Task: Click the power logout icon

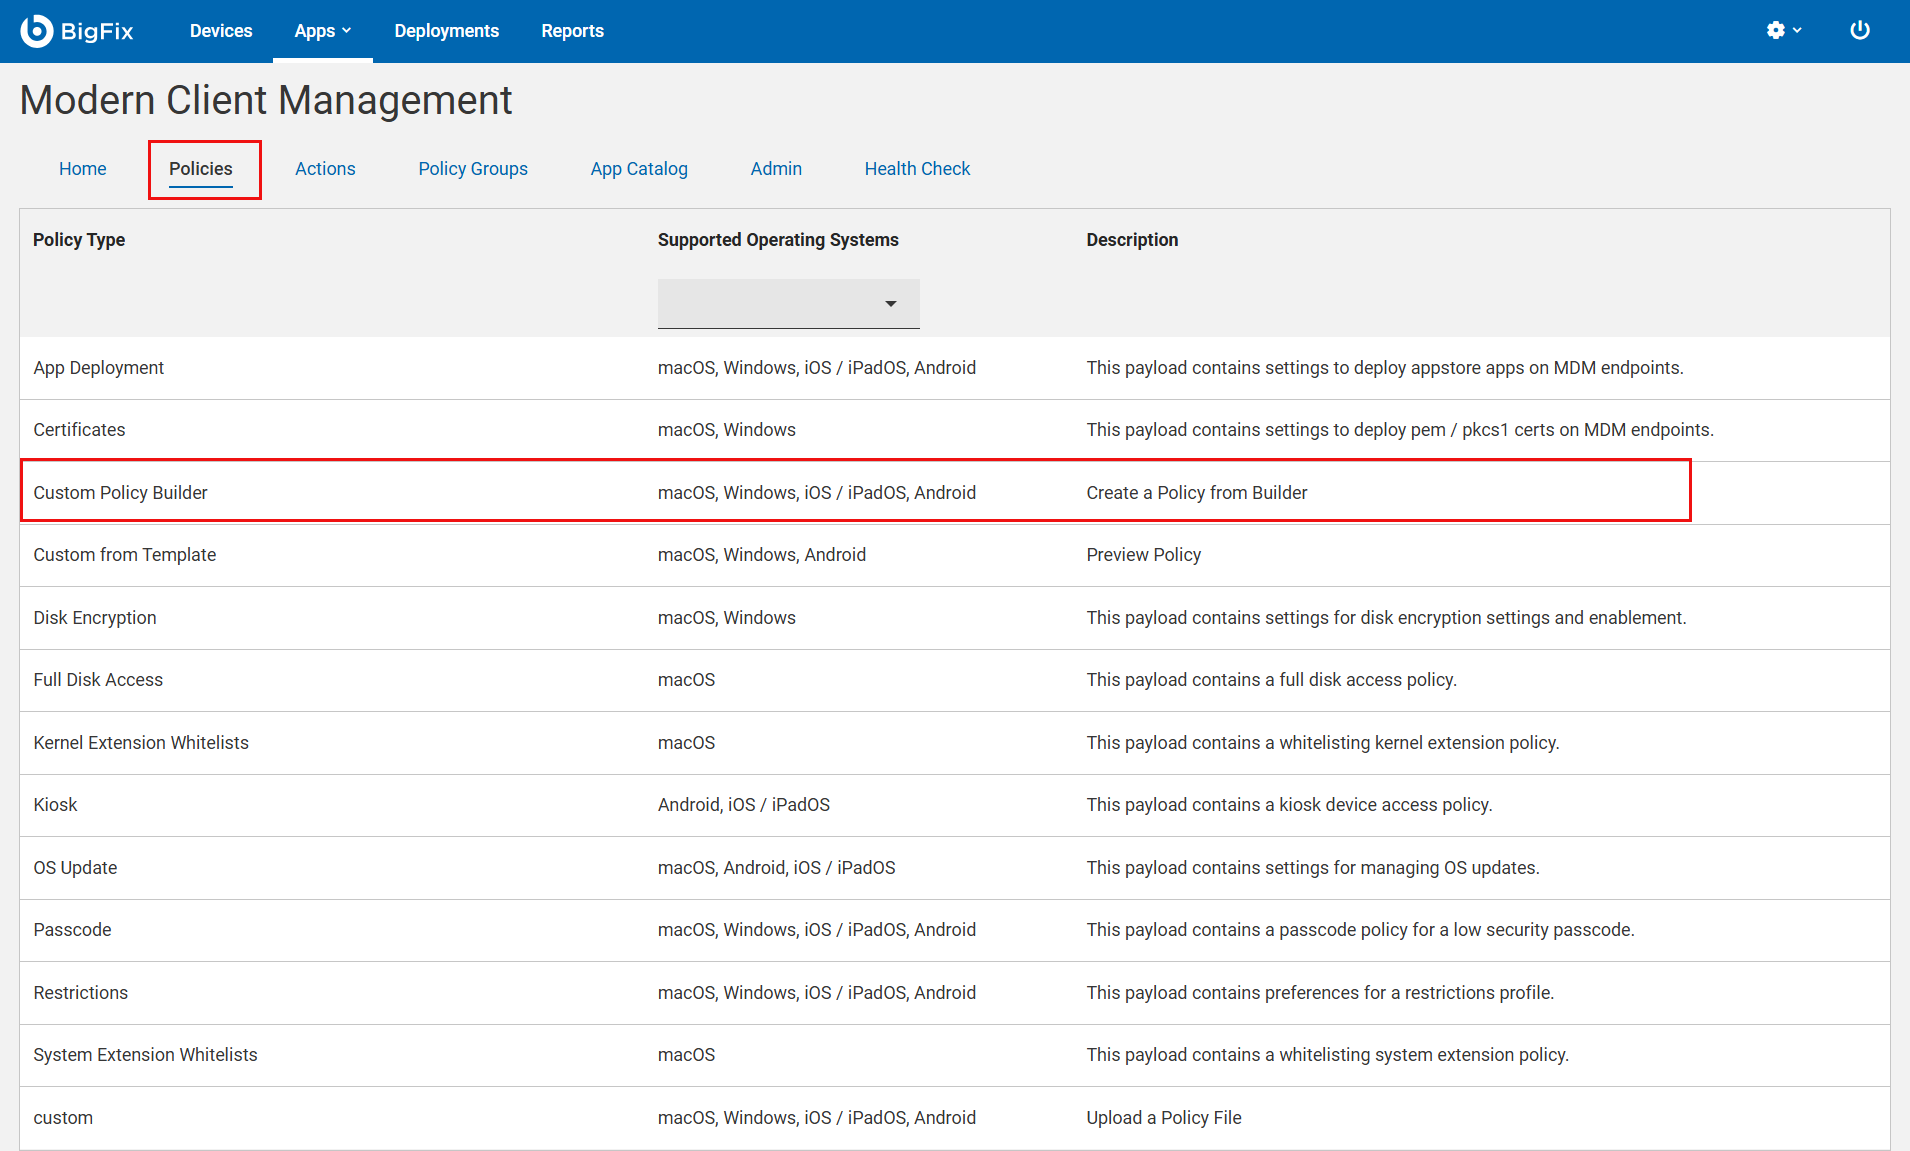Action: [x=1859, y=31]
